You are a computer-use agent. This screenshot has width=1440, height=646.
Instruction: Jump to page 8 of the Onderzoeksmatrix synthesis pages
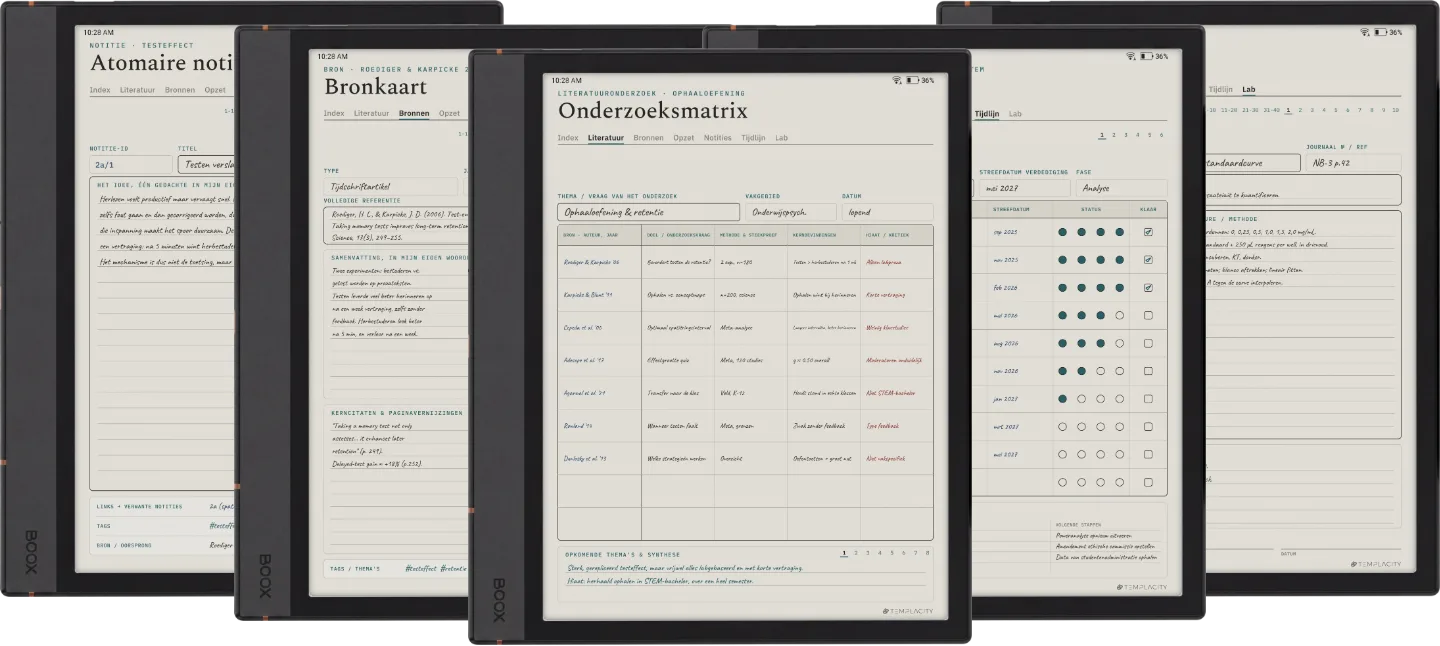click(x=928, y=552)
